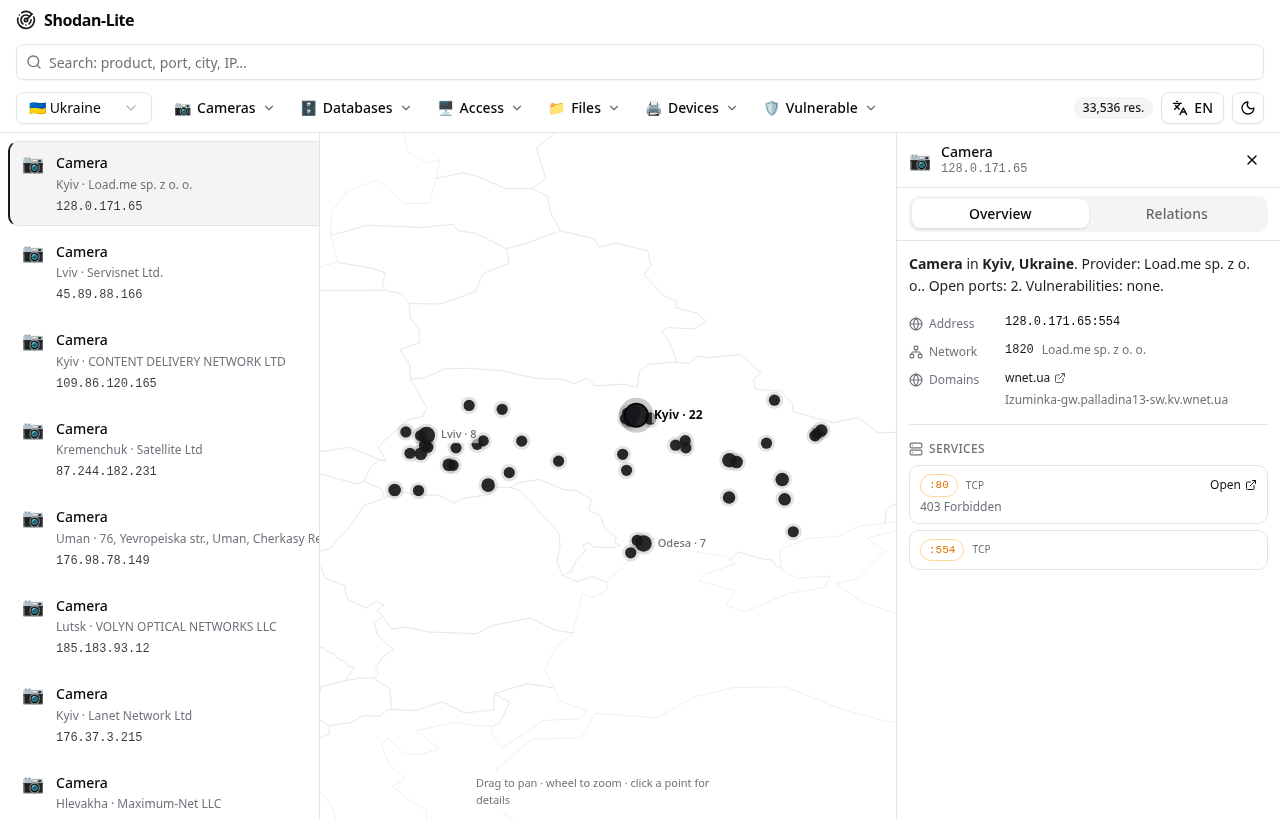Screen dimensions: 1280x820
Task: Select the Kyiv Lanet Network Ltd camera
Action: [164, 714]
